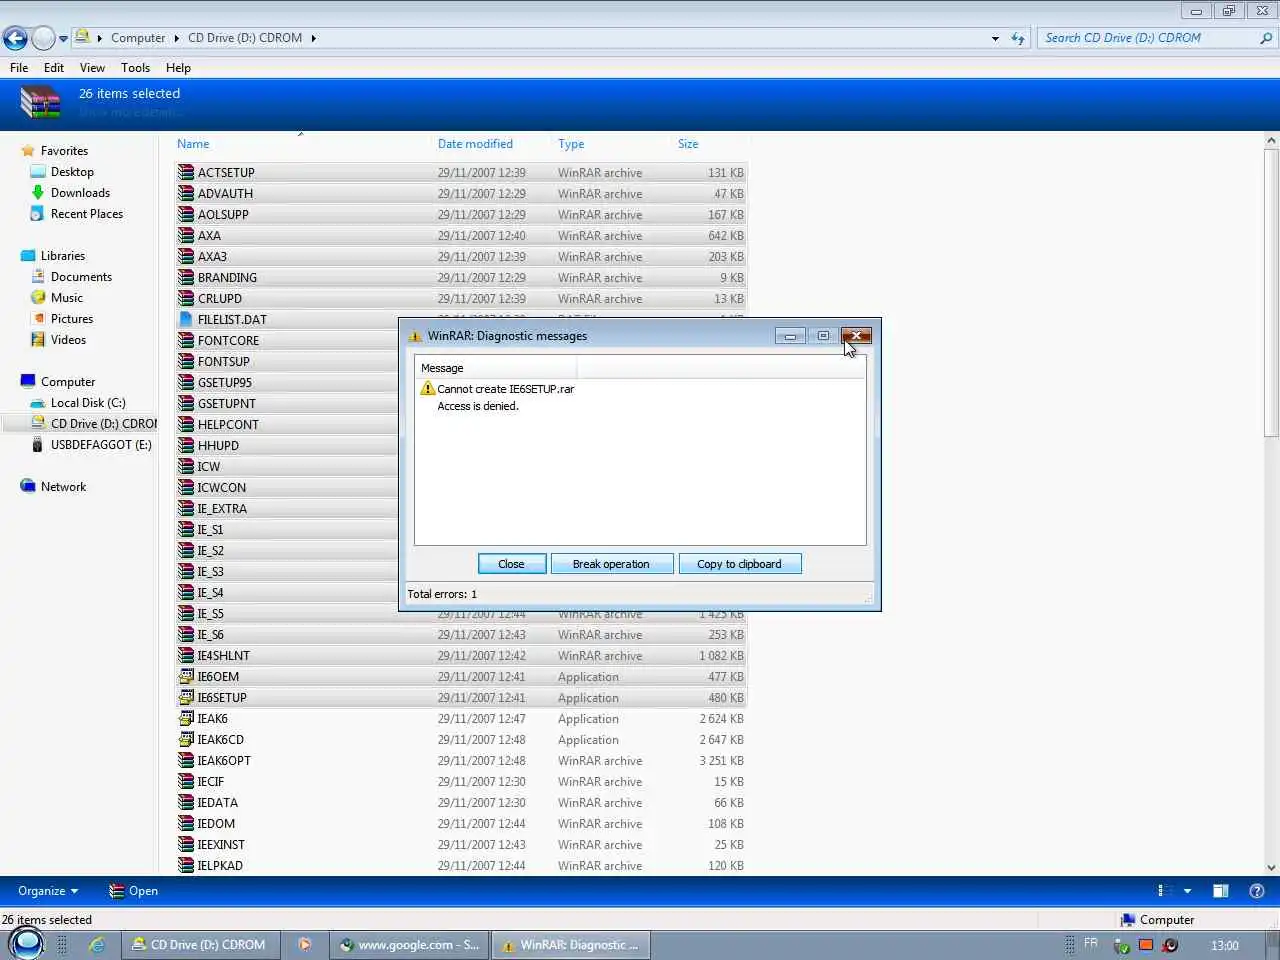
Task: Open recent pages dropdown arrow
Action: pos(63,39)
